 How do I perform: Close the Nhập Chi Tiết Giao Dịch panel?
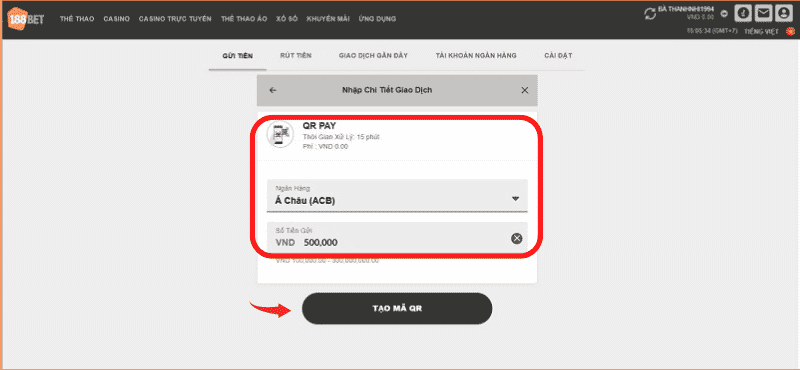click(x=524, y=90)
